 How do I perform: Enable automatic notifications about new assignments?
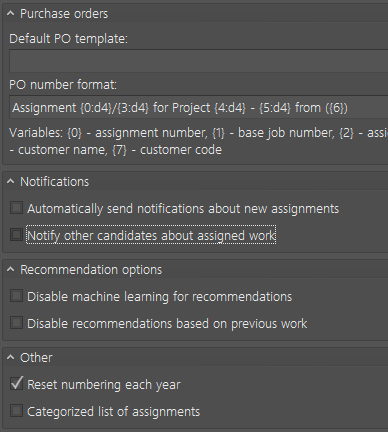pyautogui.click(x=16, y=208)
